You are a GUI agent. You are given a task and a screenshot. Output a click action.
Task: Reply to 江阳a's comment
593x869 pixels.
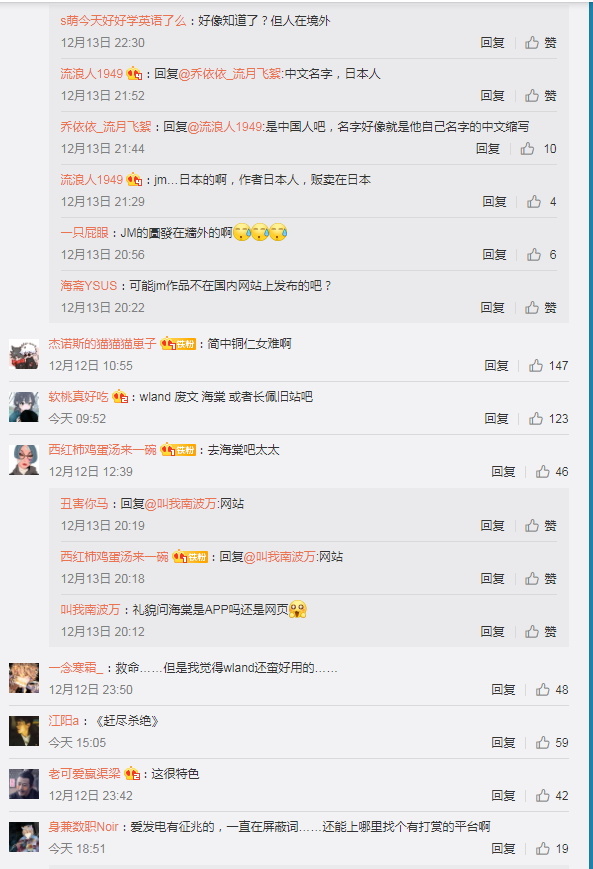click(503, 743)
